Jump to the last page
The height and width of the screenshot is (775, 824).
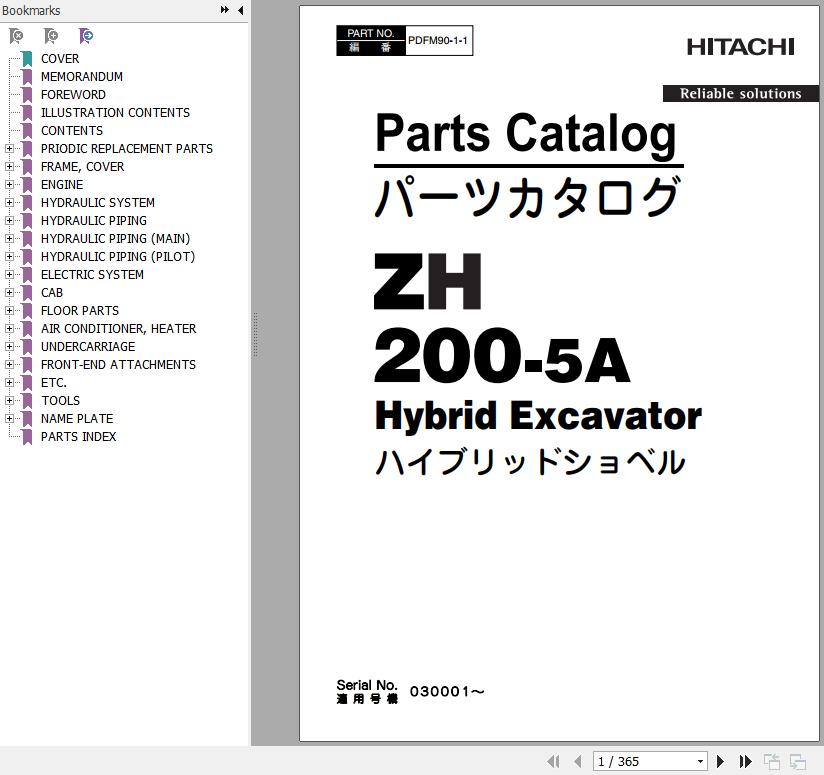pos(745,761)
